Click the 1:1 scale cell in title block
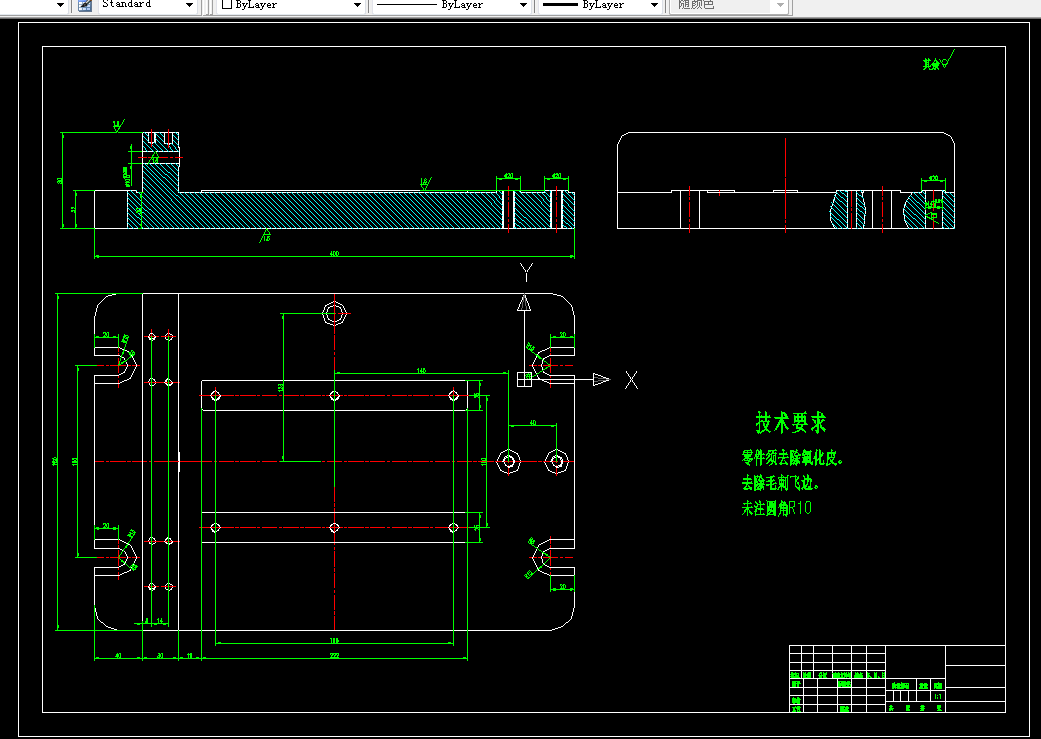1041x739 pixels. pos(938,697)
